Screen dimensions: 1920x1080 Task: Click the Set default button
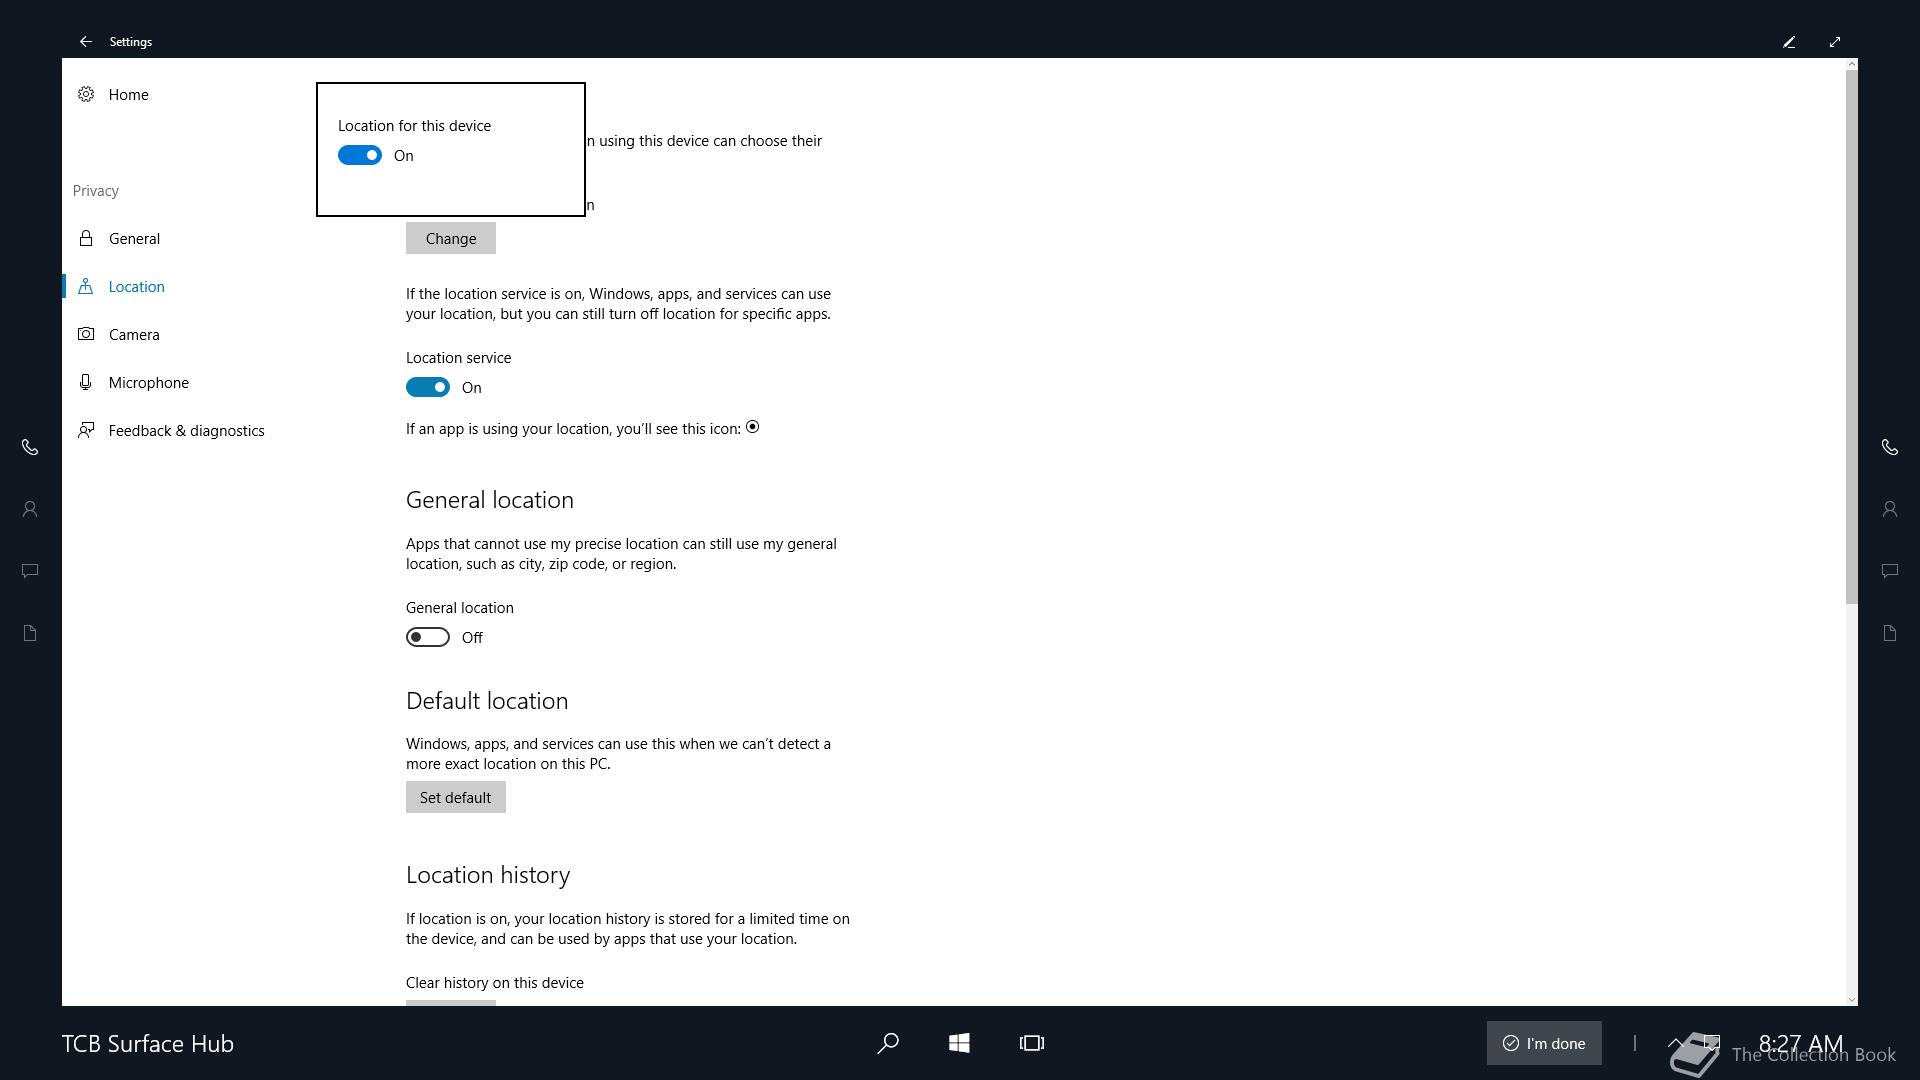[x=456, y=797]
